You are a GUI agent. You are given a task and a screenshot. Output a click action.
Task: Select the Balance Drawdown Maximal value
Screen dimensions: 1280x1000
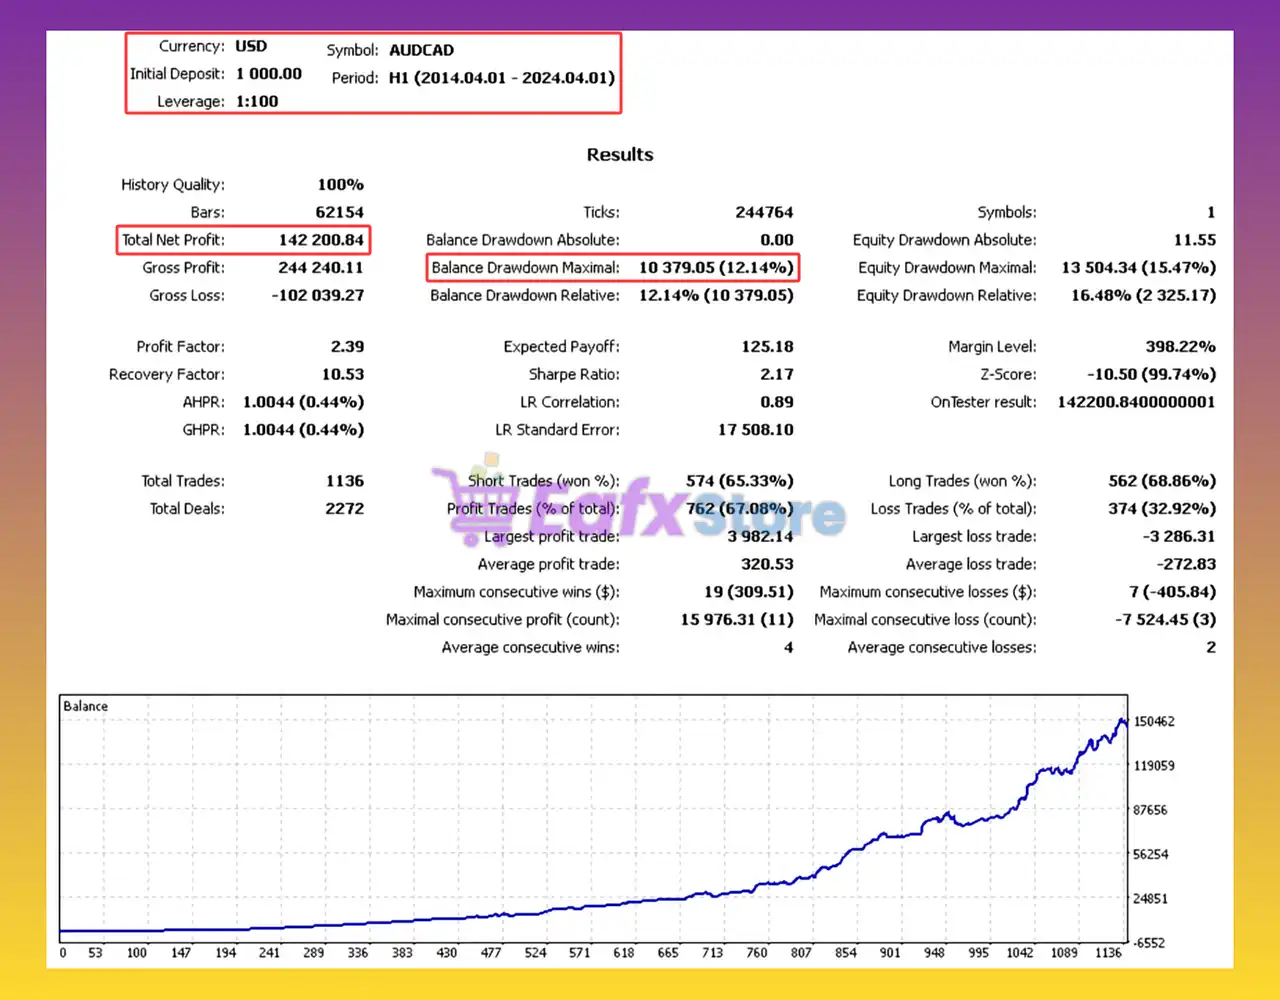715,268
